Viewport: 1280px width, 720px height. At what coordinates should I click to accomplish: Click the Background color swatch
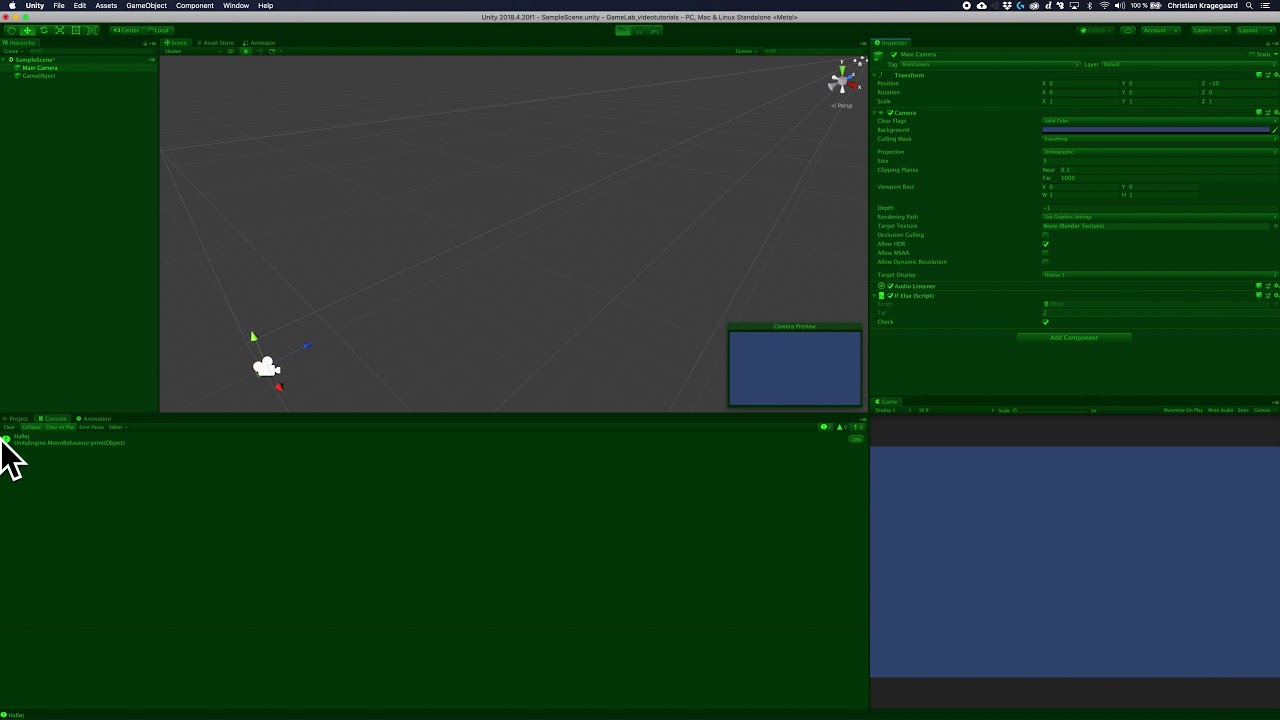coord(1156,130)
